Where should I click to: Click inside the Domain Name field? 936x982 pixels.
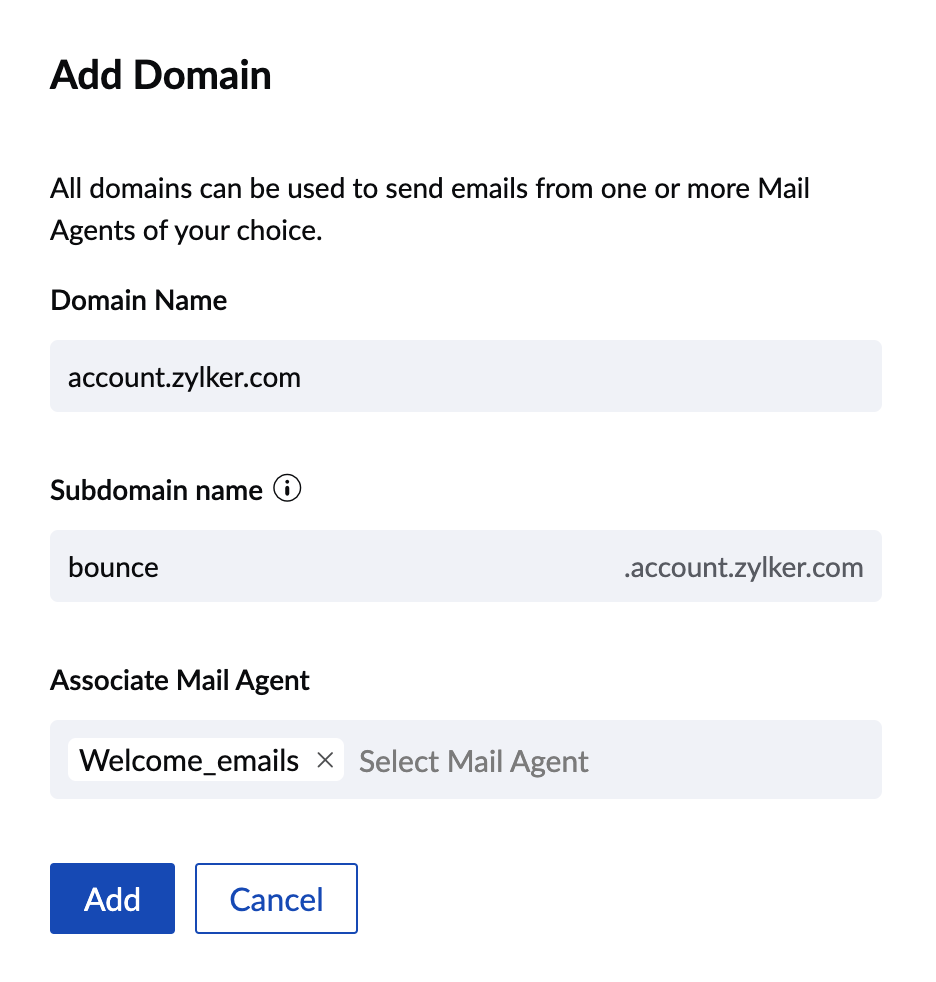click(465, 376)
